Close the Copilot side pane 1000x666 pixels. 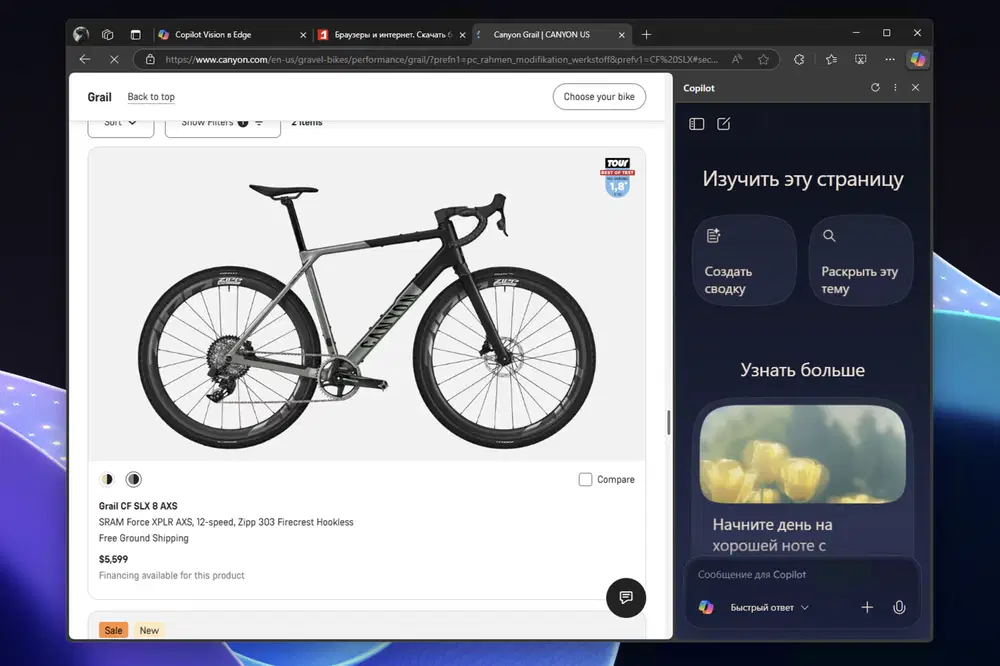tap(915, 87)
